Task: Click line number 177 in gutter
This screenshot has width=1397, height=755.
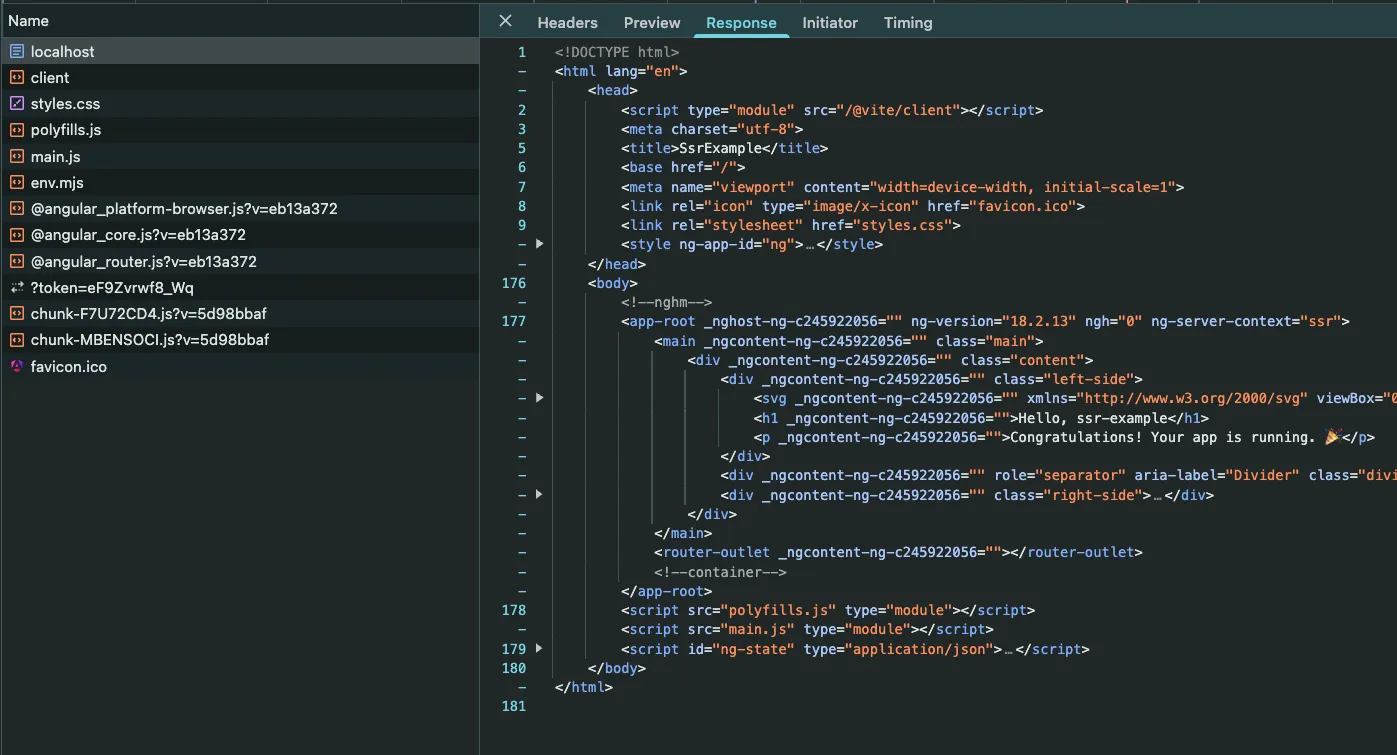Action: point(514,321)
